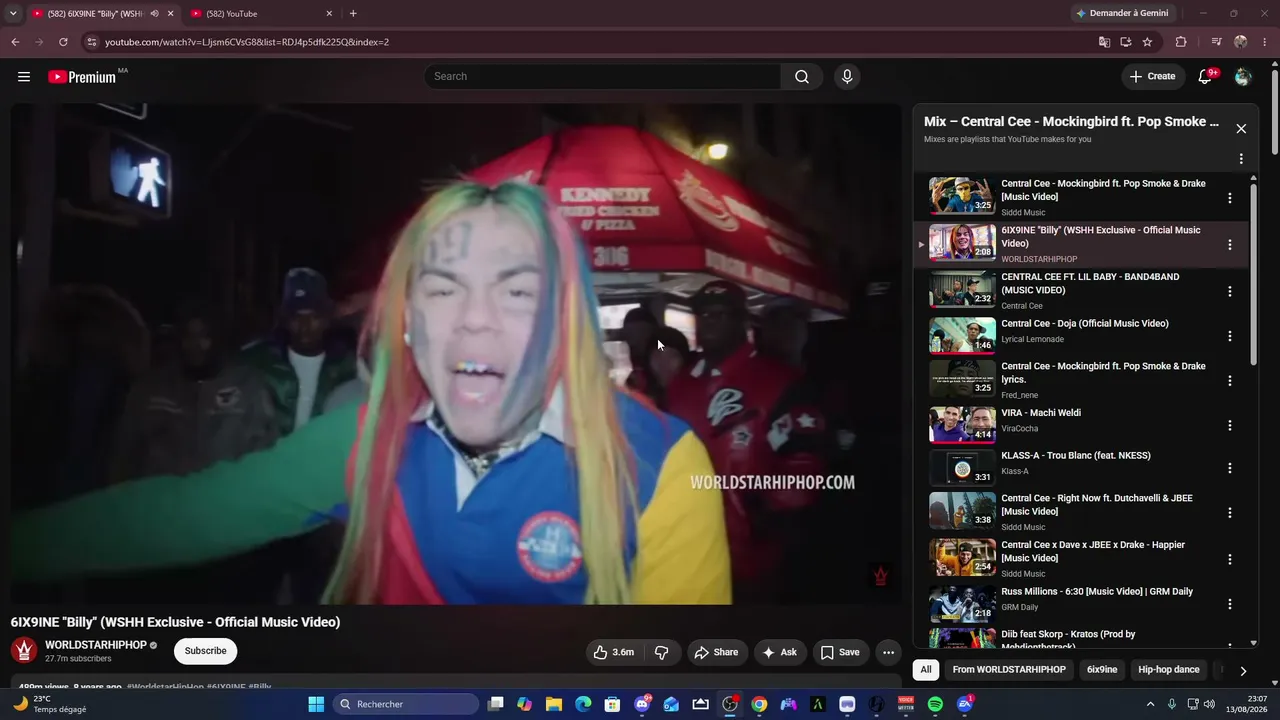Open YouTube notifications bell
The width and height of the screenshot is (1280, 720).
[x=1206, y=77]
